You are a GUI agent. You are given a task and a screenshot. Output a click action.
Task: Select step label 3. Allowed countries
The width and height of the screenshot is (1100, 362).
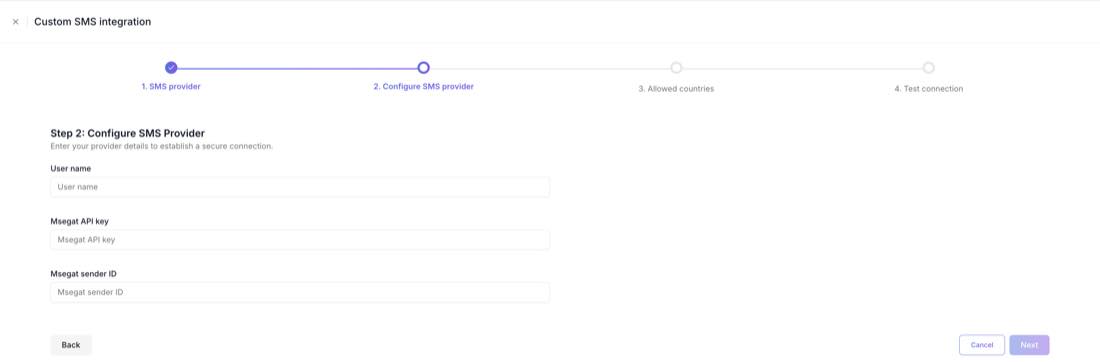pos(676,89)
